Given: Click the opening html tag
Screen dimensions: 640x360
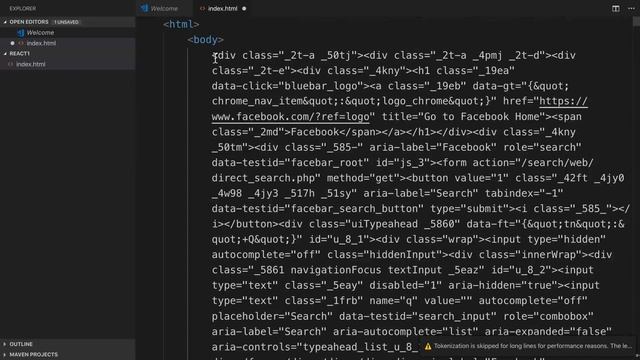Looking at the screenshot, I should (x=181, y=24).
